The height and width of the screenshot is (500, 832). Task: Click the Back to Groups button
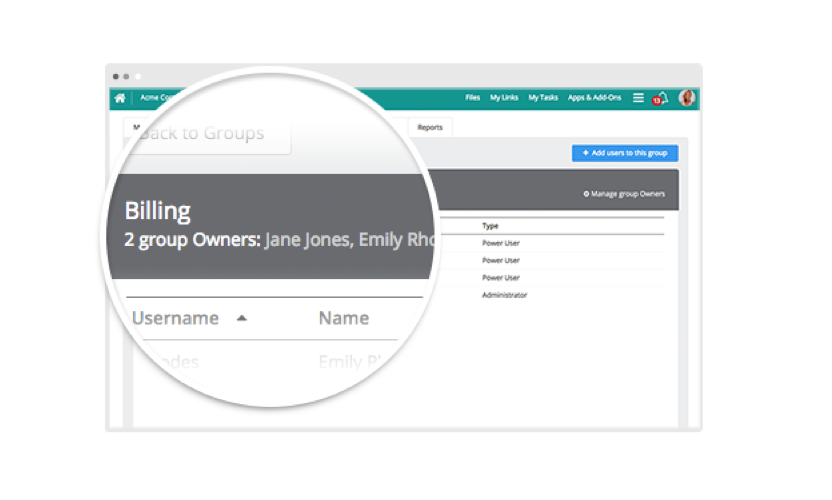point(204,133)
